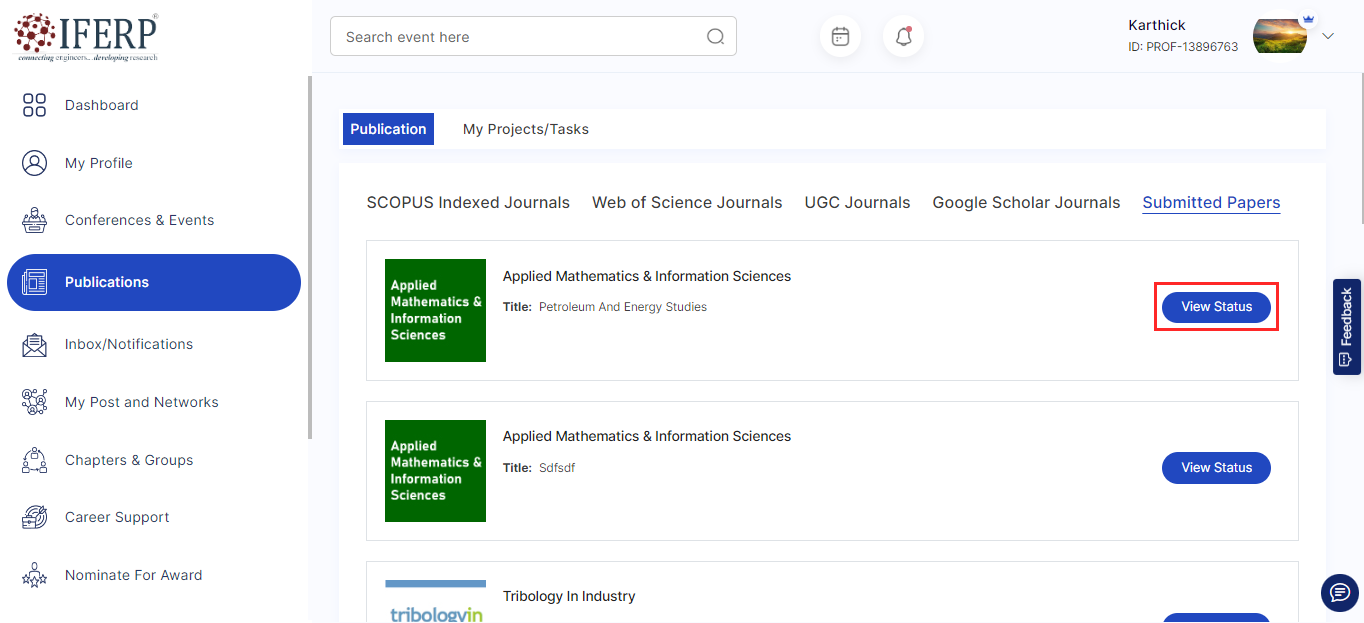Click the Career Support icon
Screen dimensions: 1364x623
click(x=35, y=518)
